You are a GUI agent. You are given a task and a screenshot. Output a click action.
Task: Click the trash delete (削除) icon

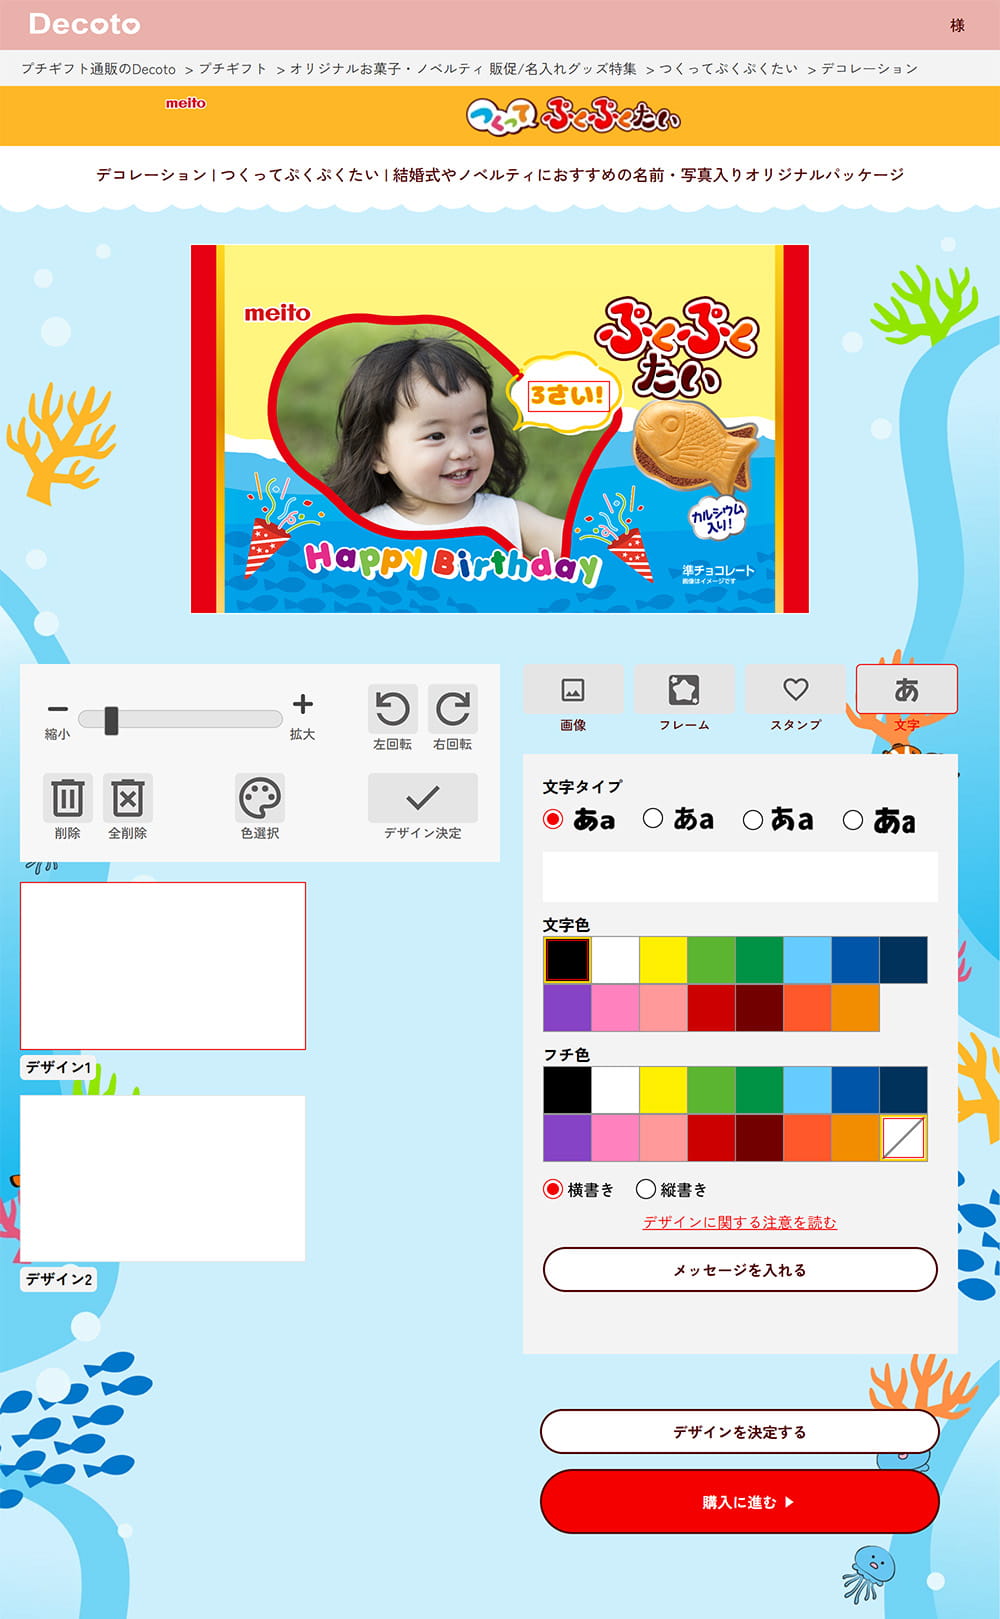(67, 798)
